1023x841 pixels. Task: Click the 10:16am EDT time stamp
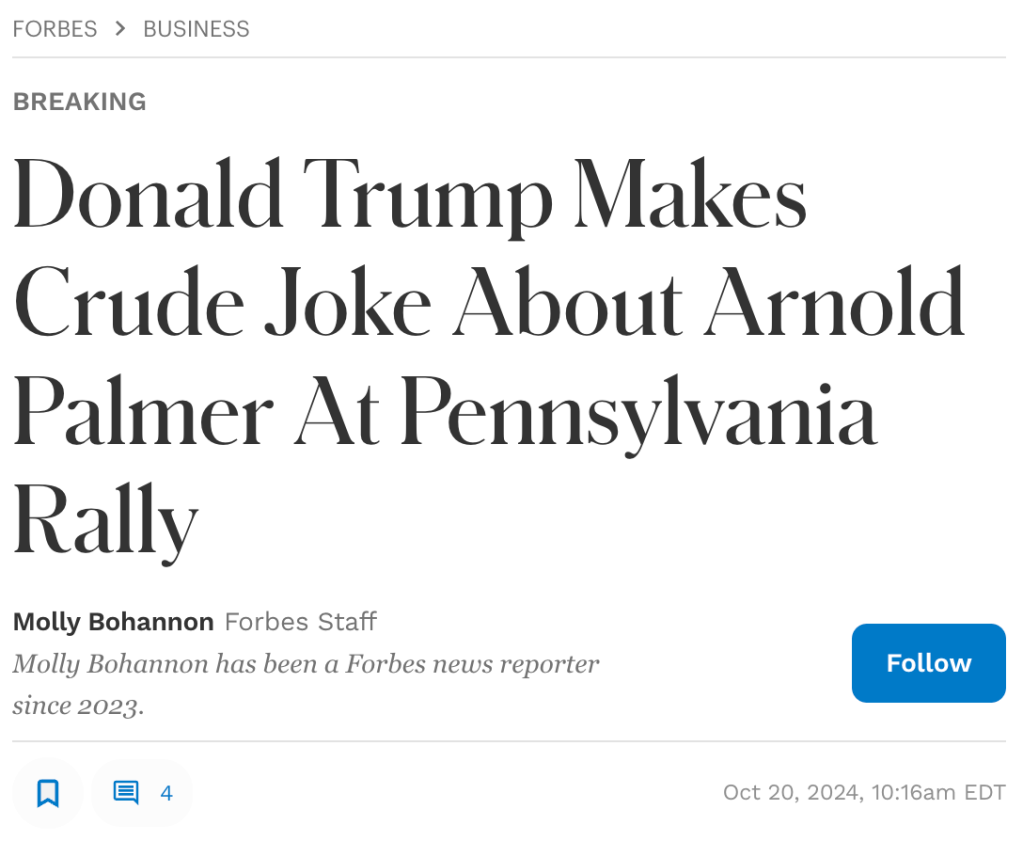[938, 793]
